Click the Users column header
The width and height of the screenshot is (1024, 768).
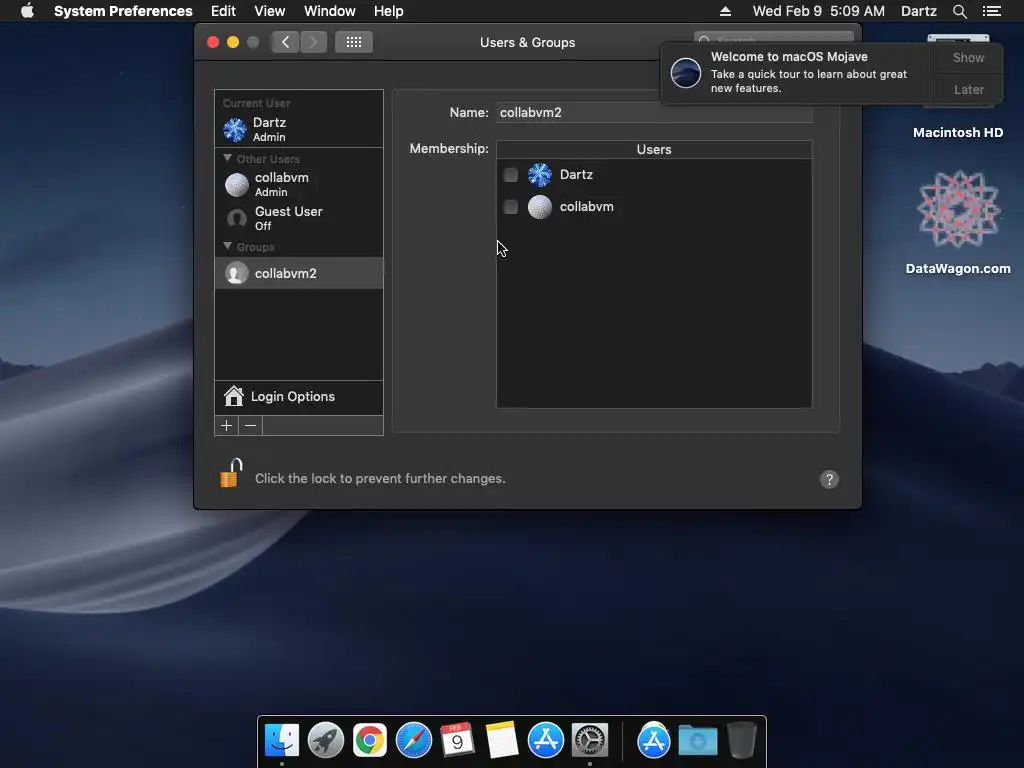[654, 150]
